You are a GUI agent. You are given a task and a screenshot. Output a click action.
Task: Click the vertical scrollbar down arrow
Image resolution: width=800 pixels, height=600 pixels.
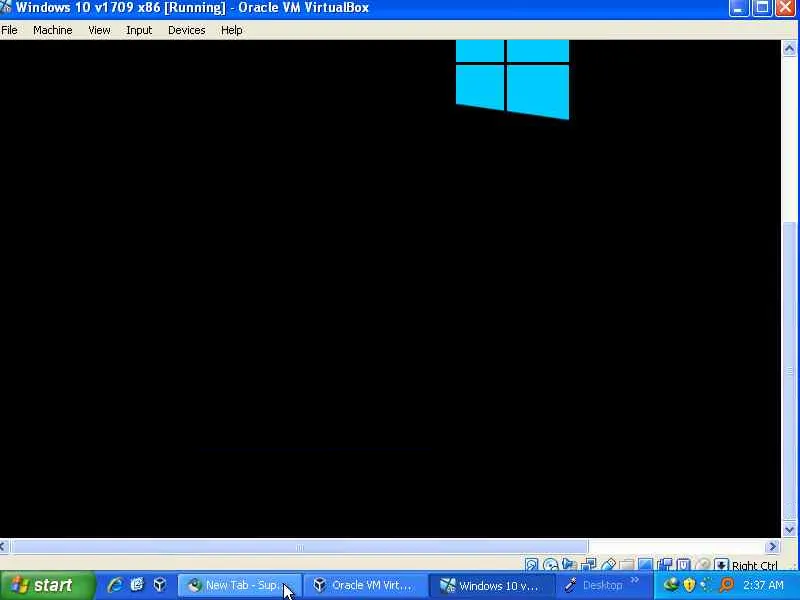point(789,530)
